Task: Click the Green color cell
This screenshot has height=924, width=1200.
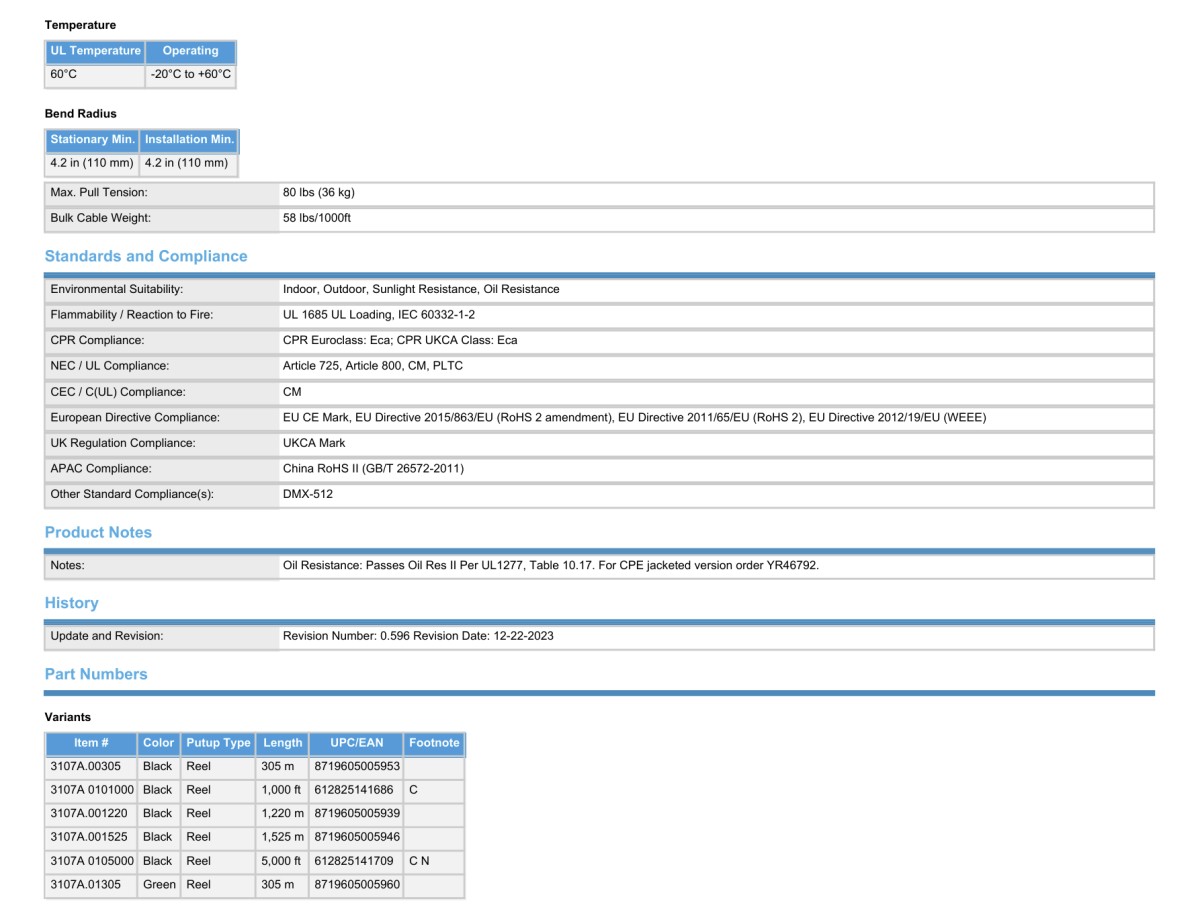Action: click(159, 885)
